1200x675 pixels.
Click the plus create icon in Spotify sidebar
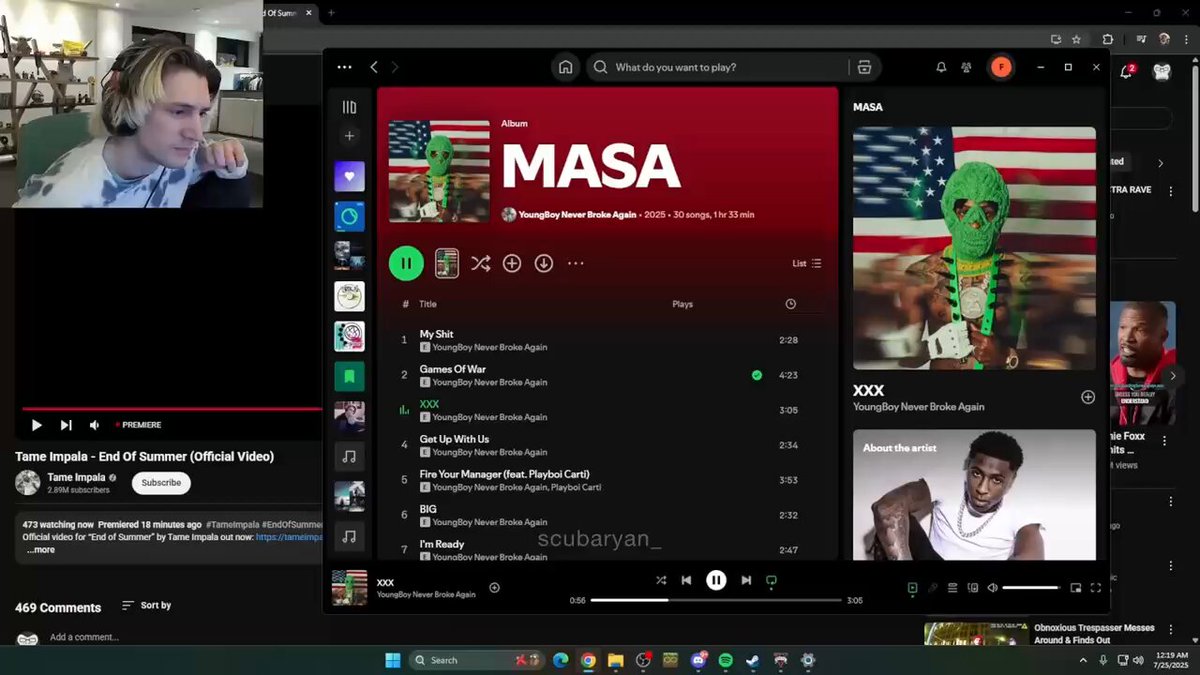pos(349,136)
